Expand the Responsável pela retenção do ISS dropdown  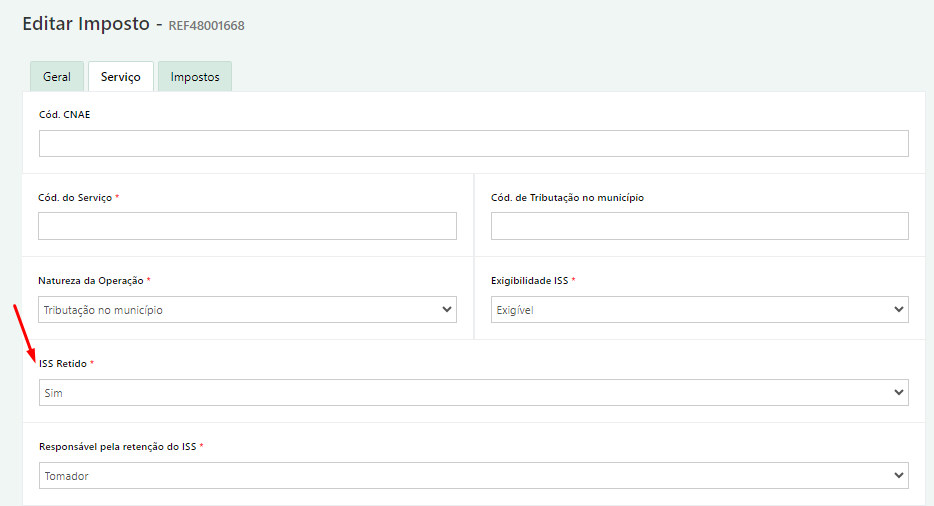click(474, 476)
